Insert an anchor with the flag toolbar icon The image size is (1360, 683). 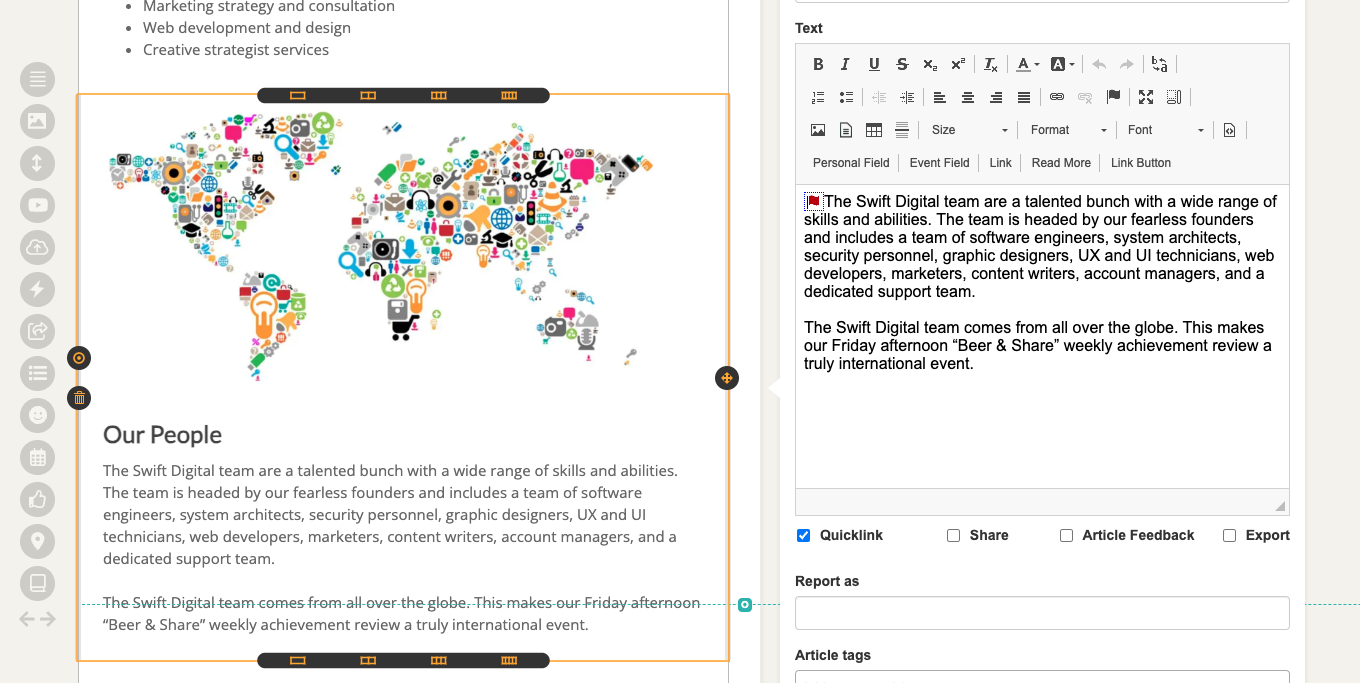click(x=1113, y=97)
